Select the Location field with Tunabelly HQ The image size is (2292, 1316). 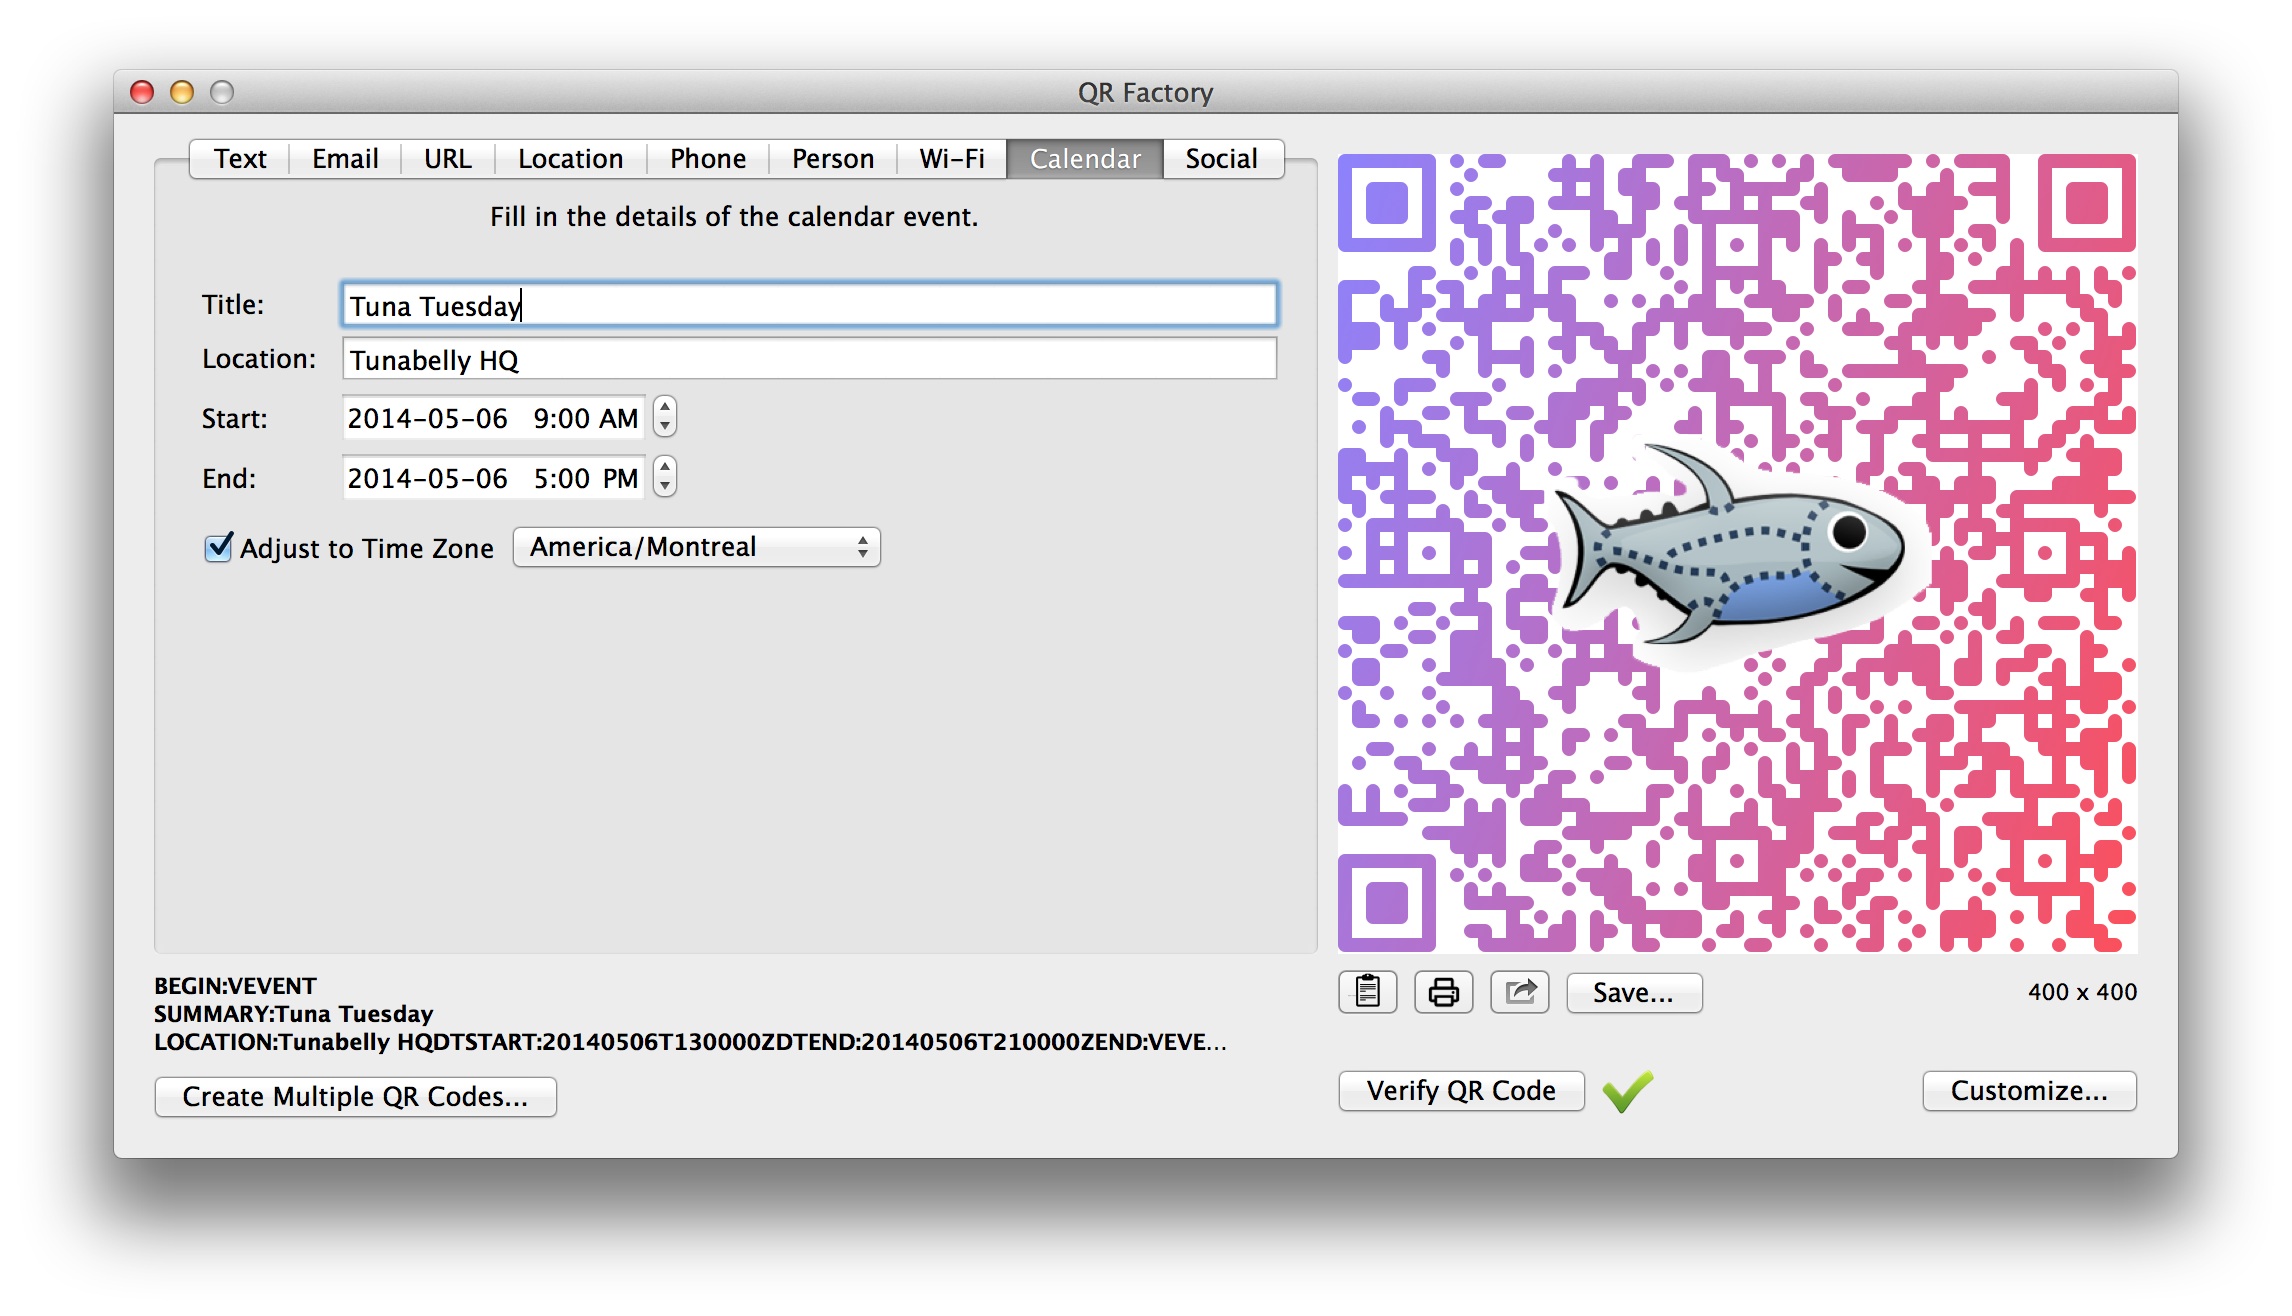tap(808, 359)
